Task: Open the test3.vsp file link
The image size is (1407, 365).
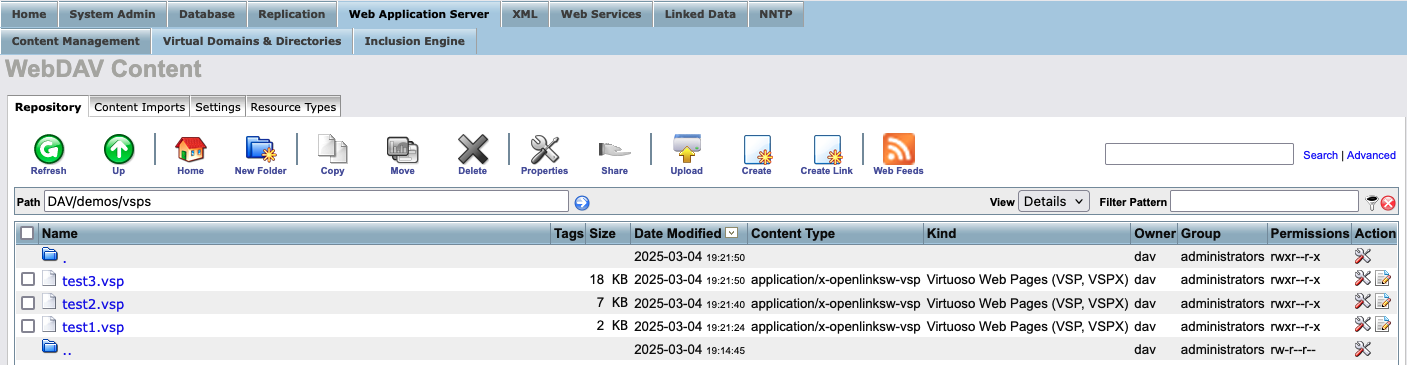Action: [x=93, y=281]
